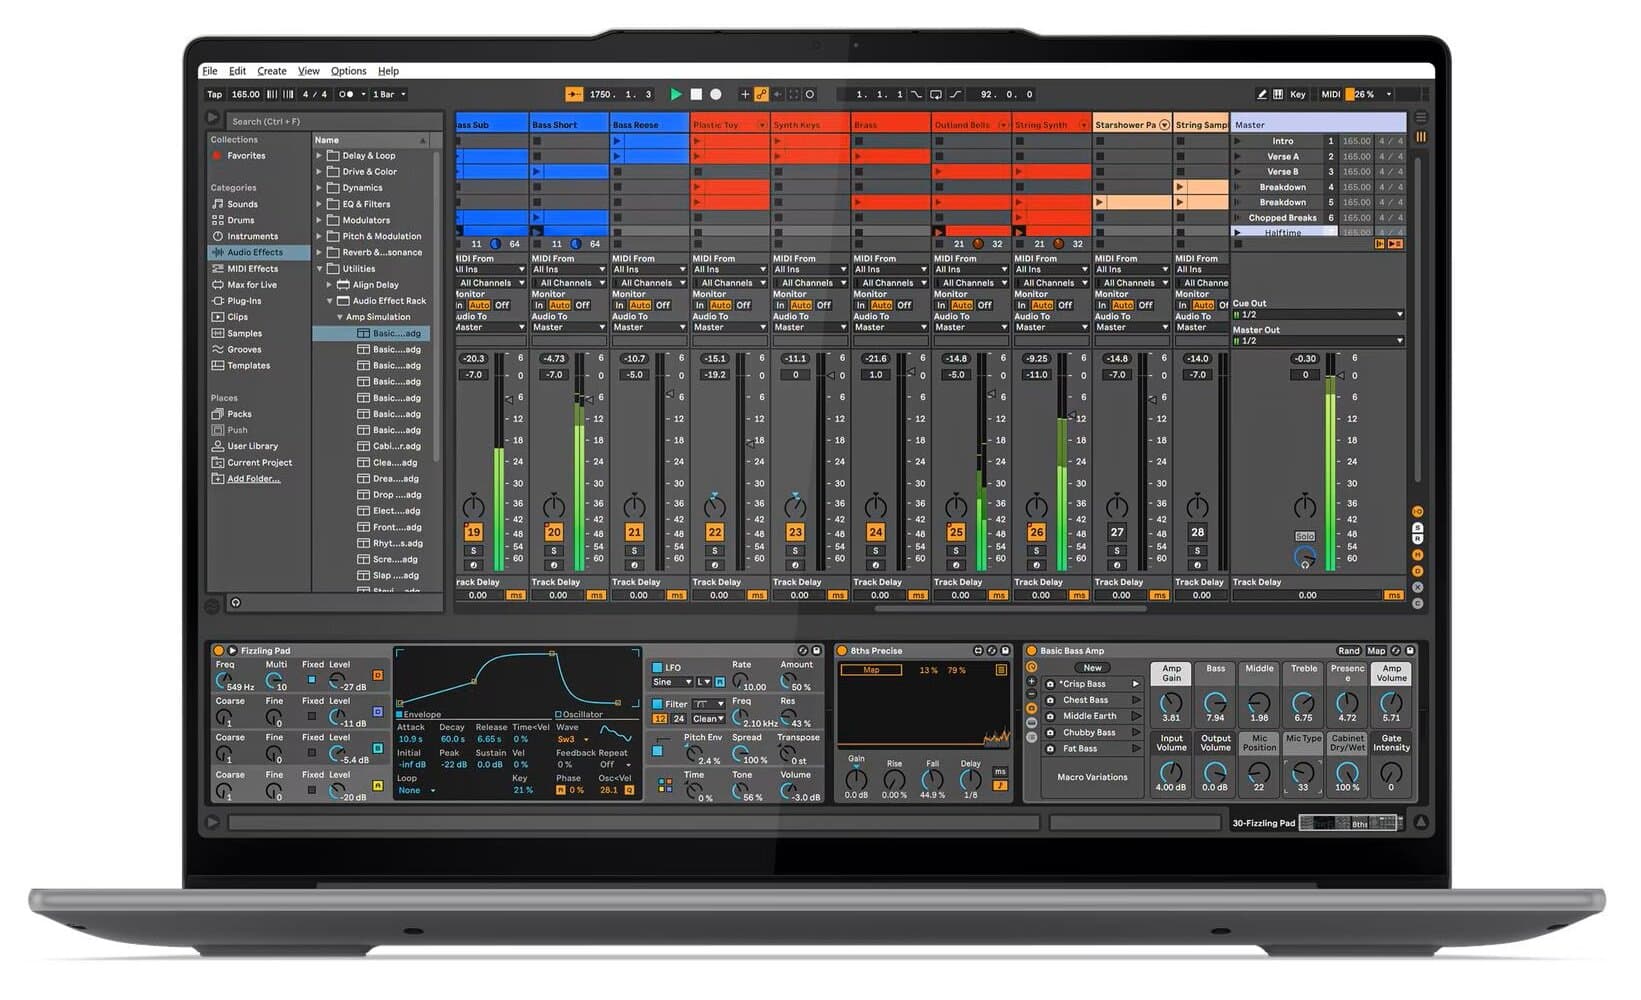Expand the Delay & Loop folder
The width and height of the screenshot is (1641, 1000).
point(320,156)
